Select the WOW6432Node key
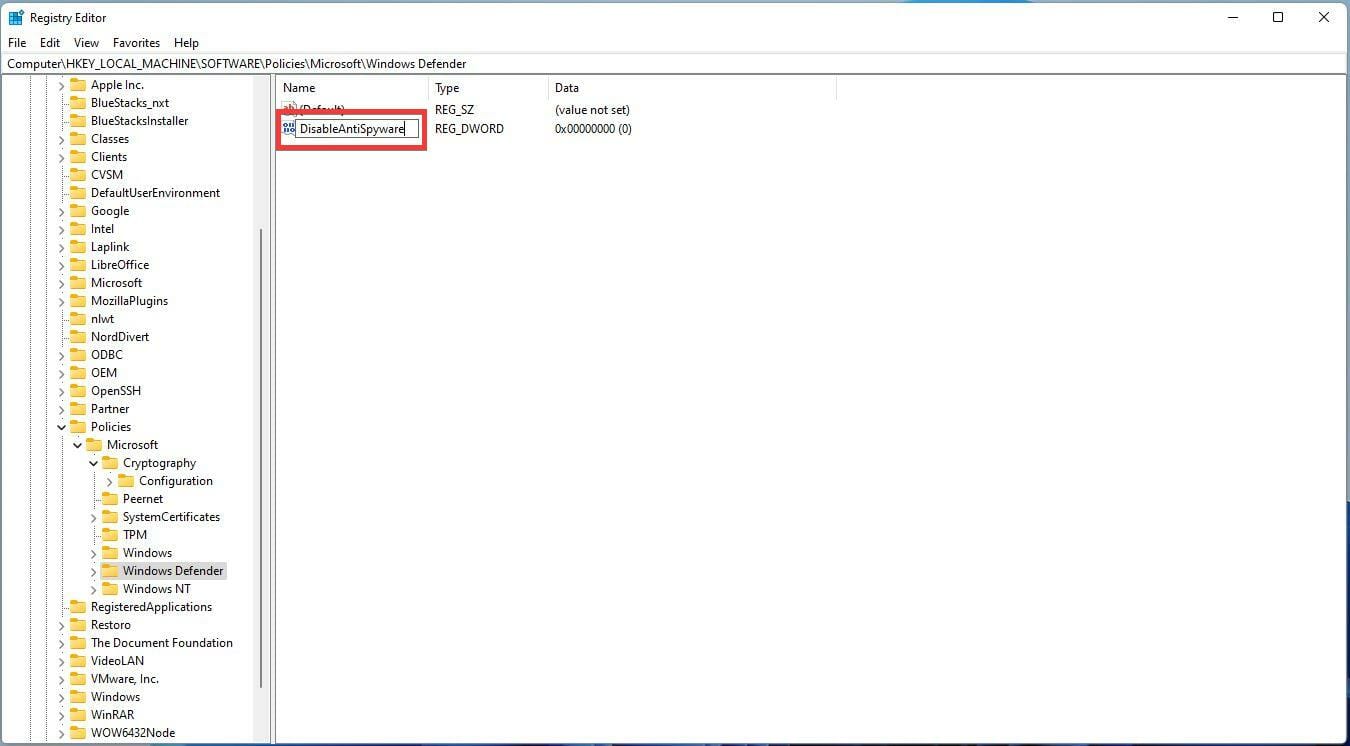Screen dimensions: 1350x746 133,733
